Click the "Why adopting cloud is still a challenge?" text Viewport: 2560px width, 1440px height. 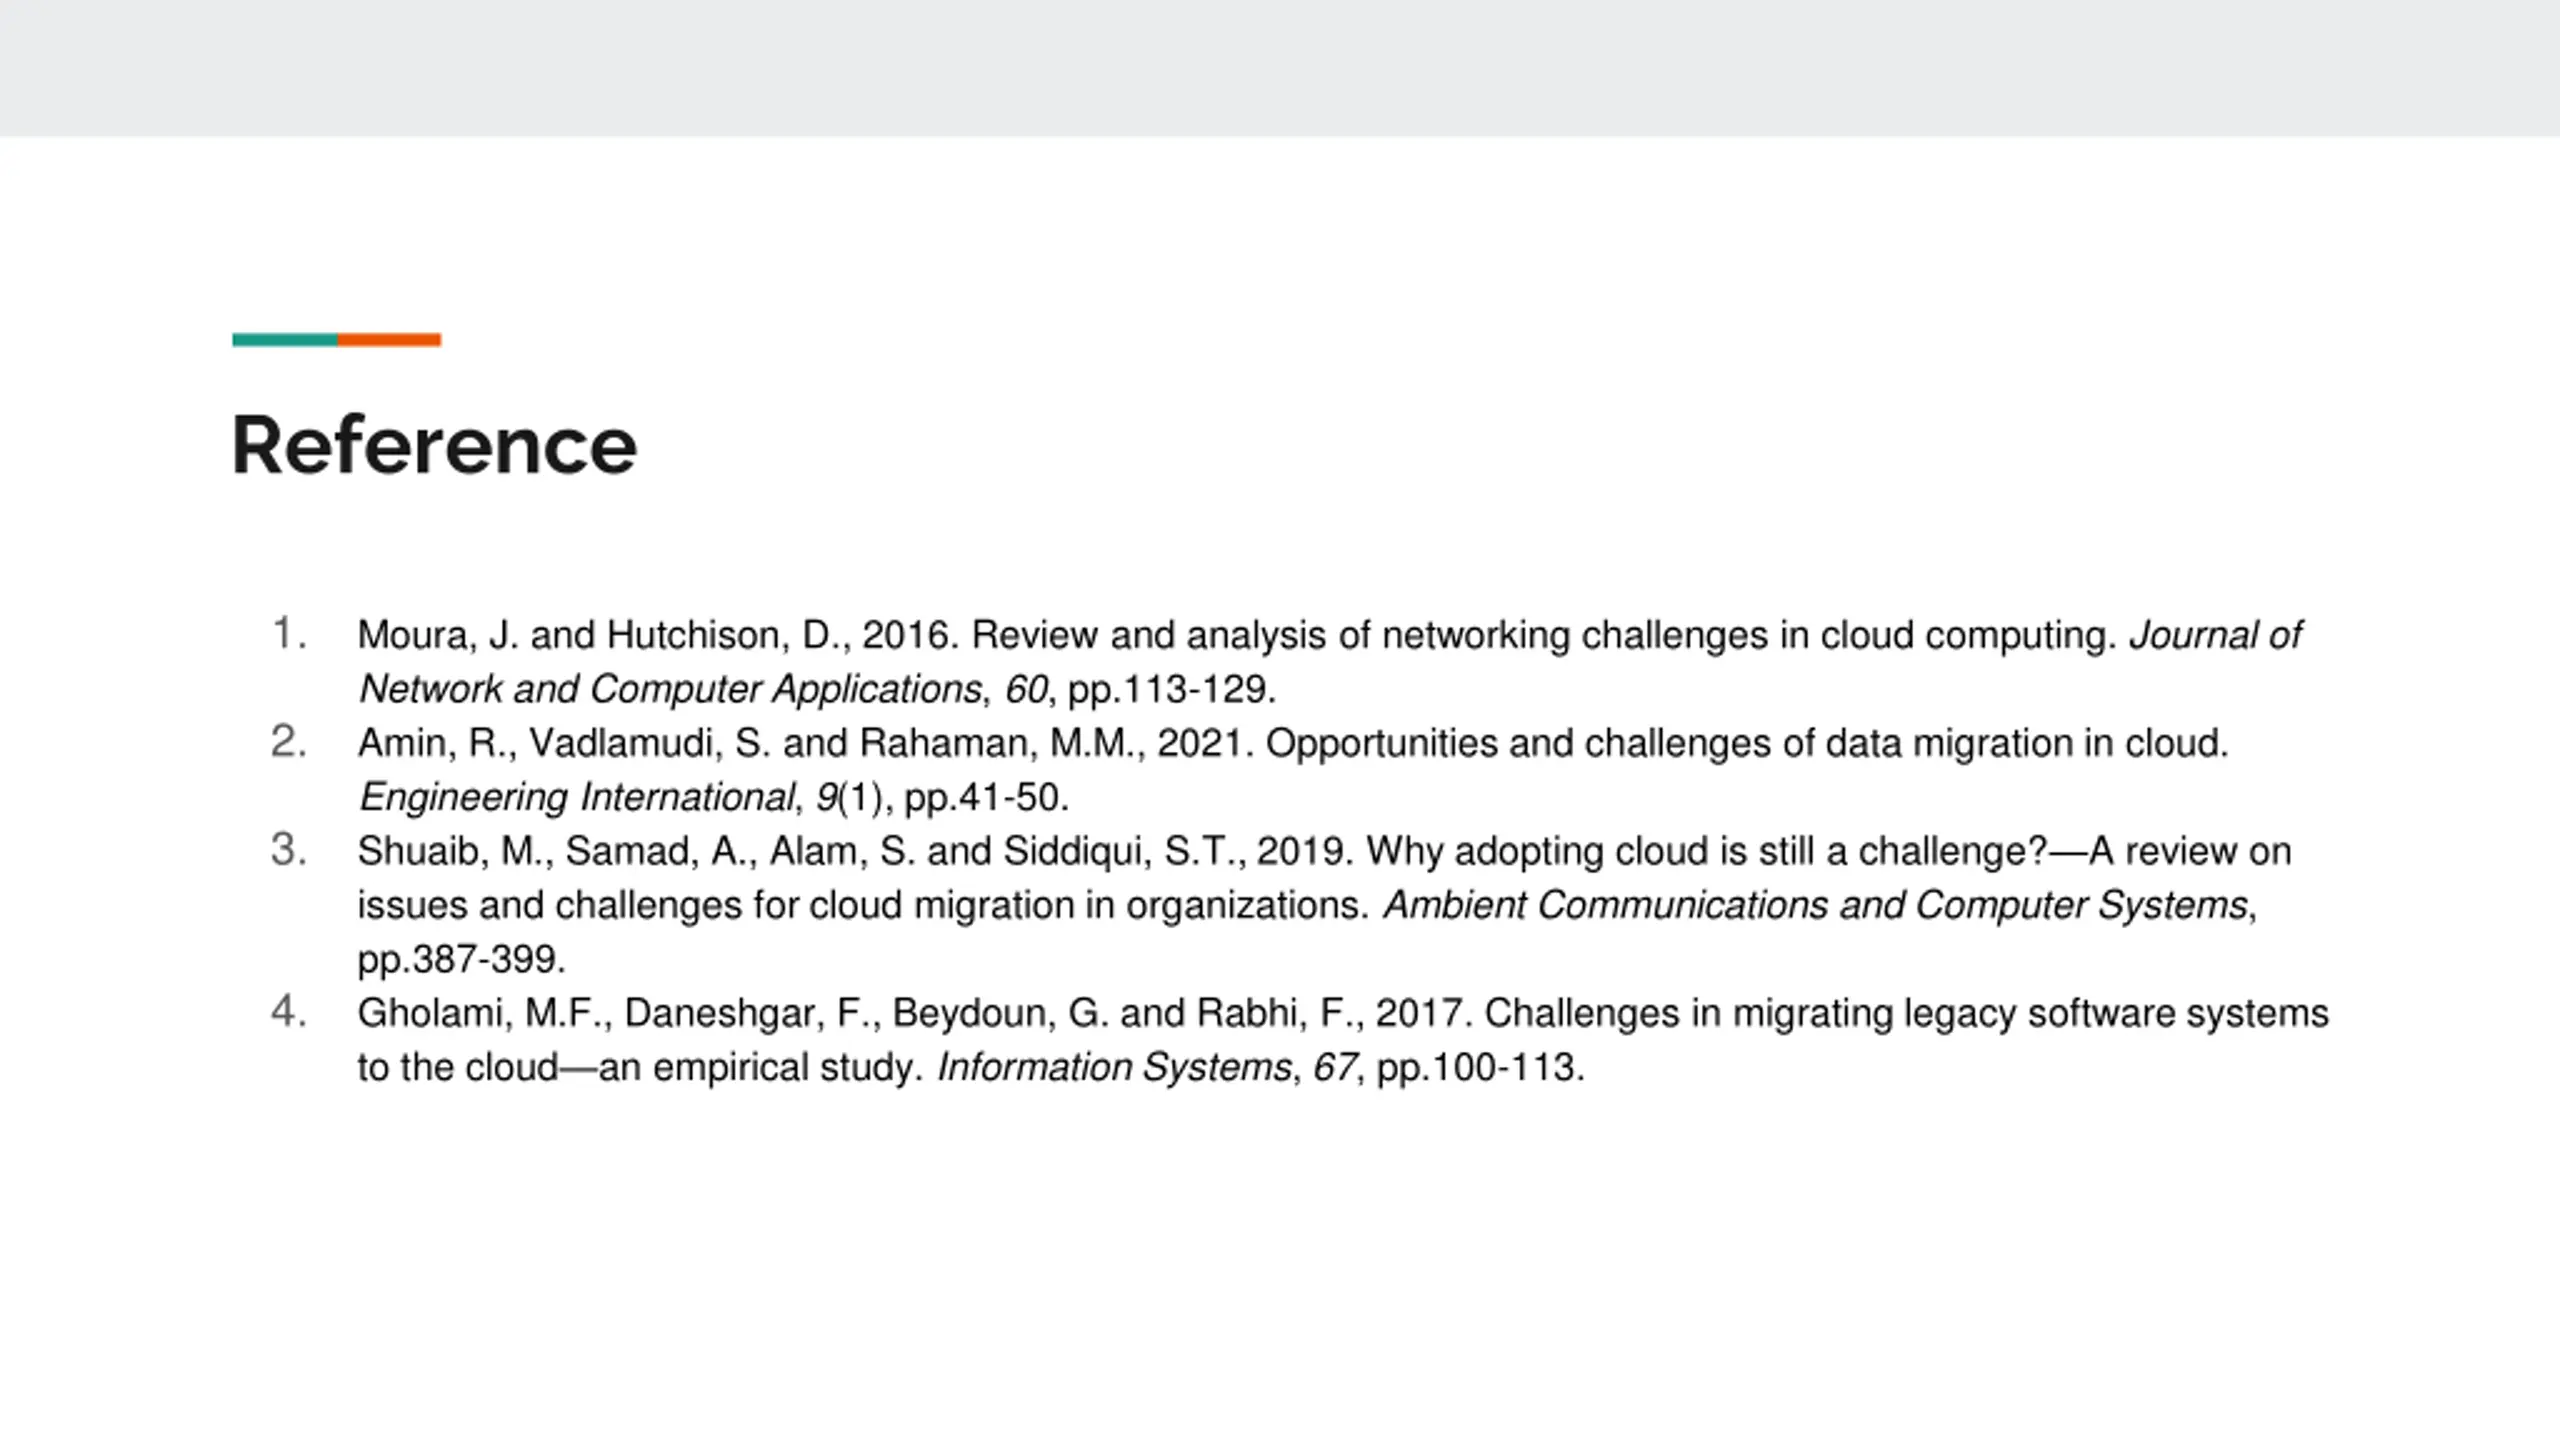(x=1707, y=851)
